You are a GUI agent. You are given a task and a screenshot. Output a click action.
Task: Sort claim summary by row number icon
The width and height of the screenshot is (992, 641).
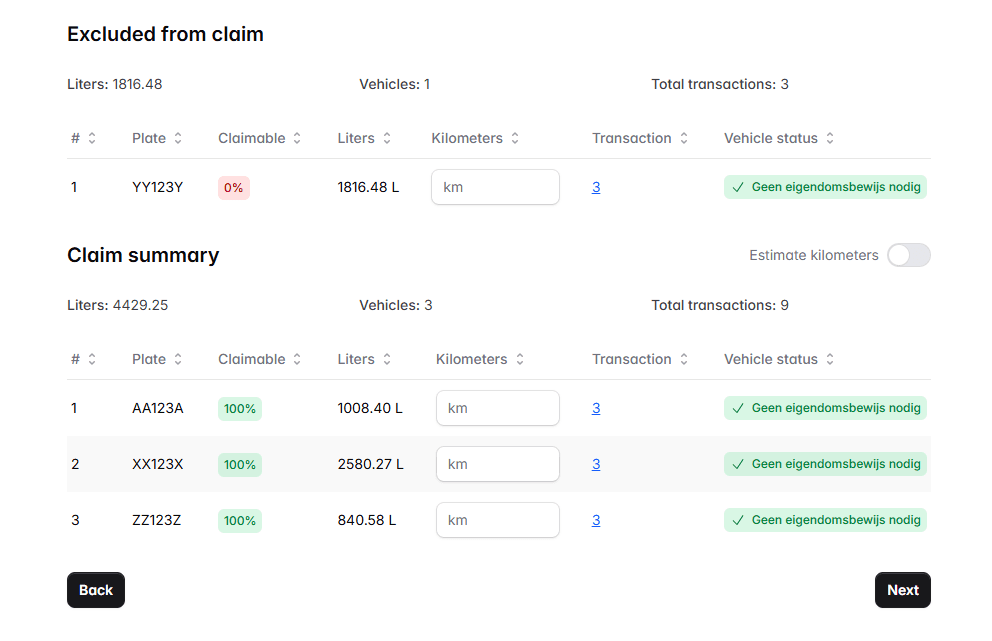pyautogui.click(x=92, y=360)
